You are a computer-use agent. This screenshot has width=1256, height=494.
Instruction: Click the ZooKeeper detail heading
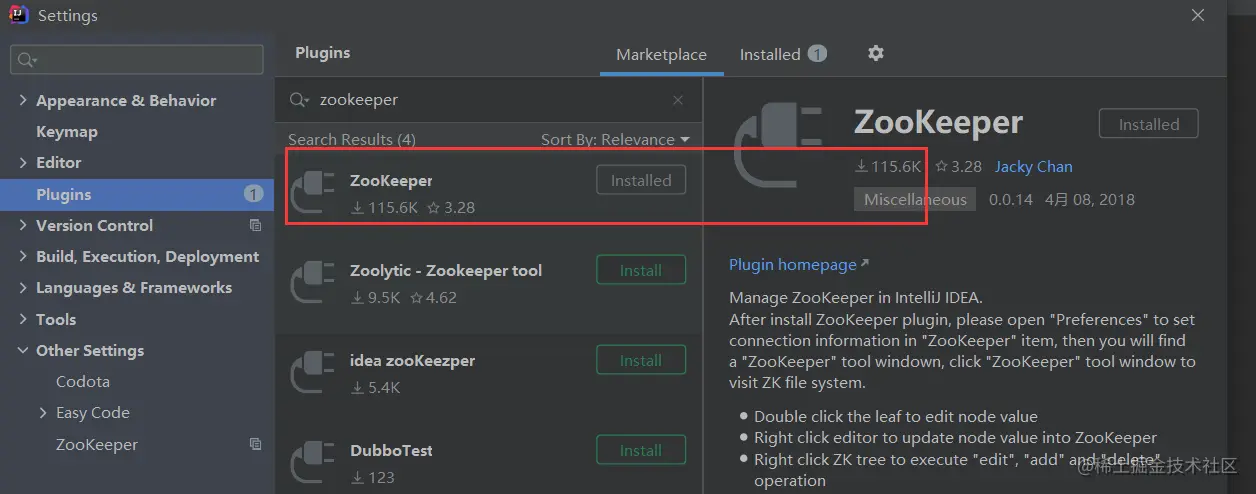(x=938, y=122)
